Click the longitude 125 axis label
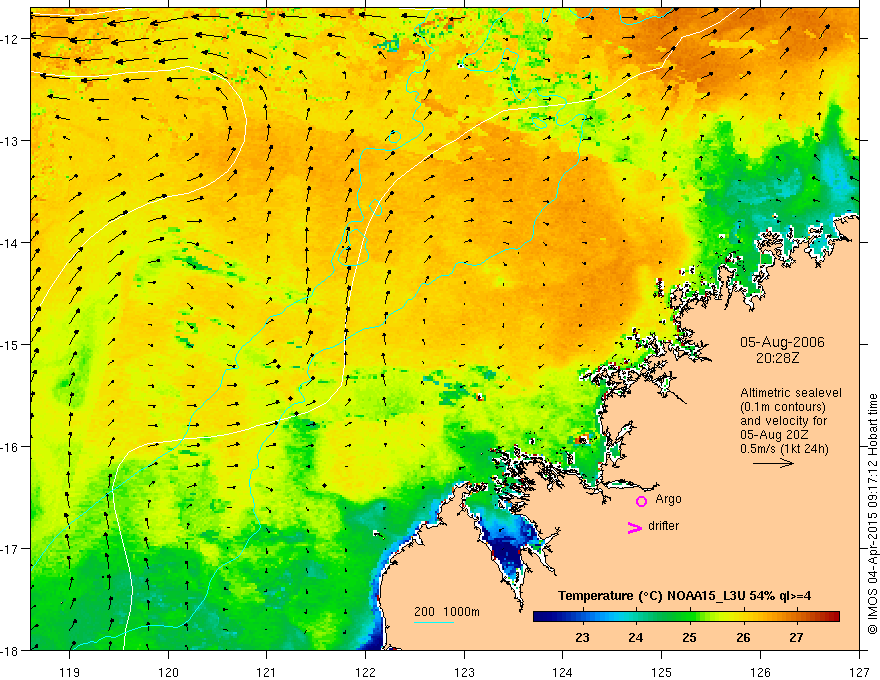 (662, 672)
